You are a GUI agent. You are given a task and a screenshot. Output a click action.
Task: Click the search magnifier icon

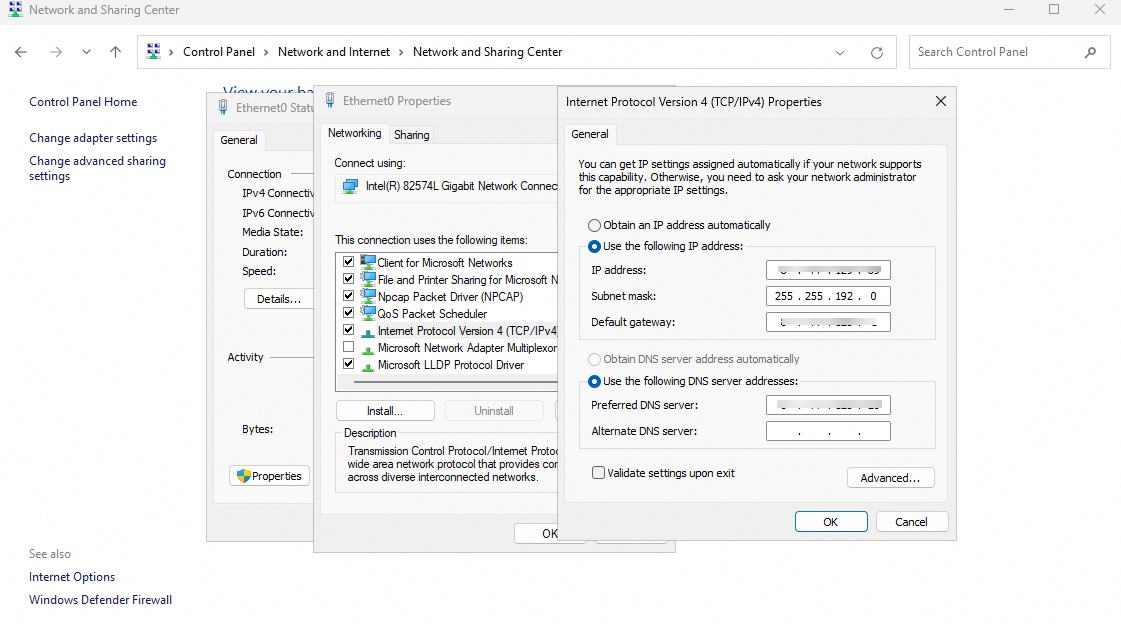[1090, 52]
